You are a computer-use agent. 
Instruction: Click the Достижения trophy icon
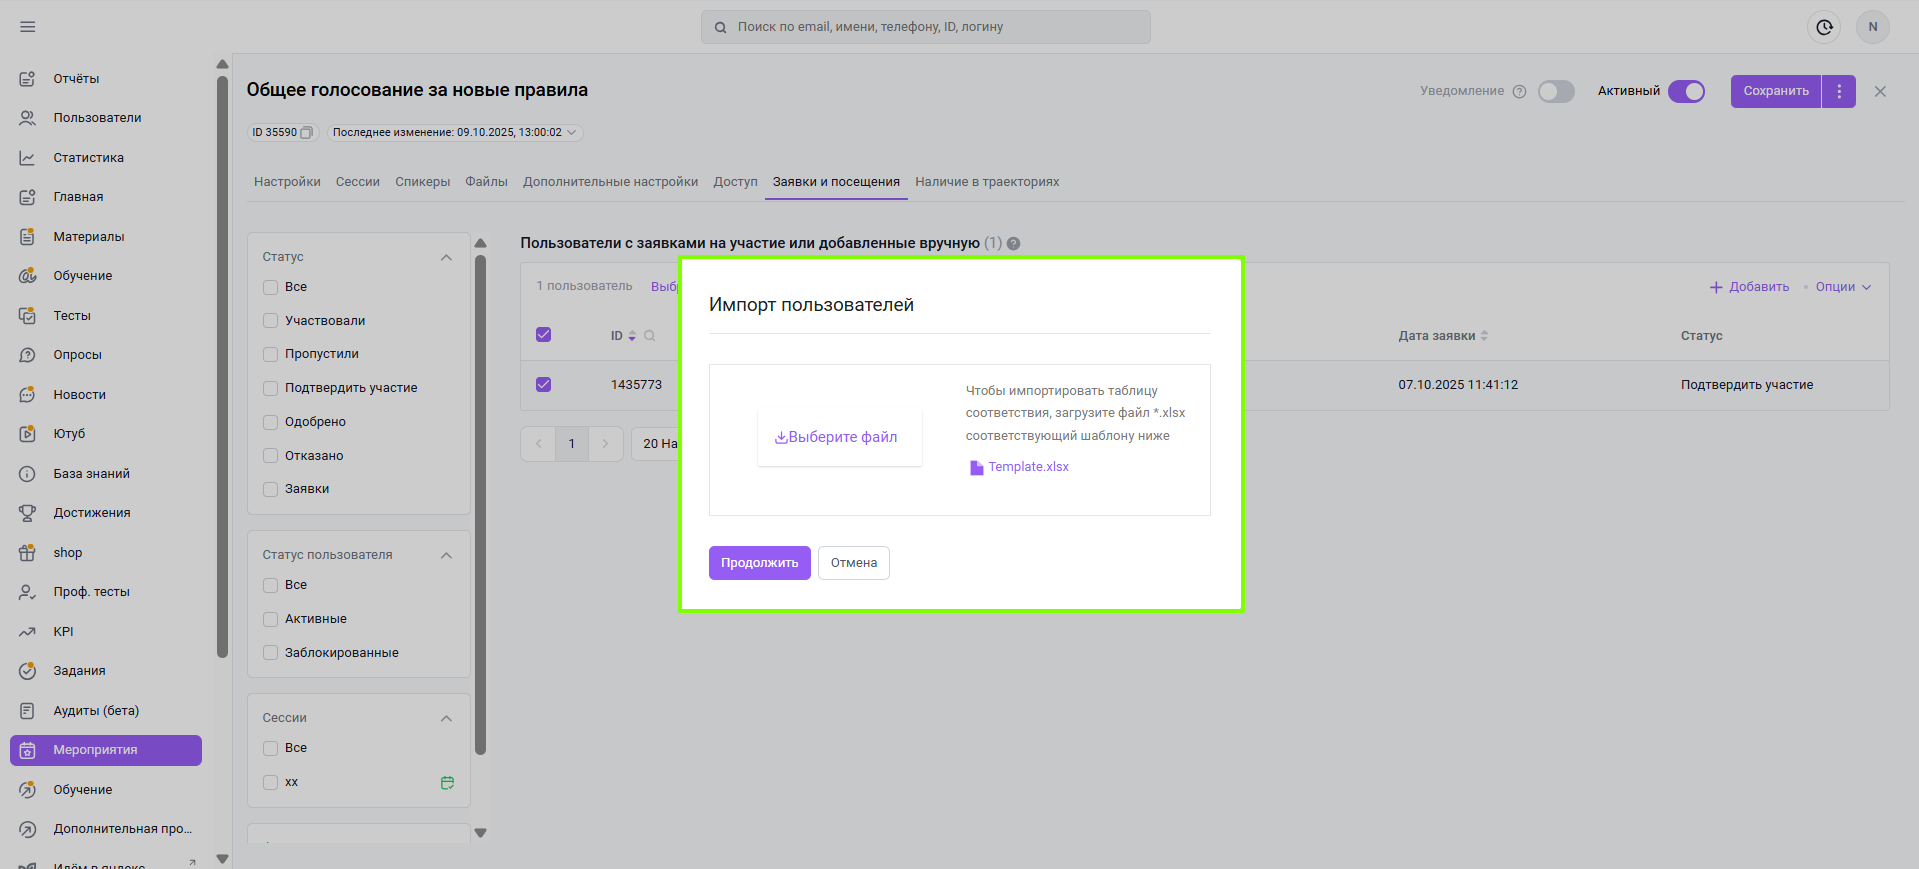coord(28,513)
